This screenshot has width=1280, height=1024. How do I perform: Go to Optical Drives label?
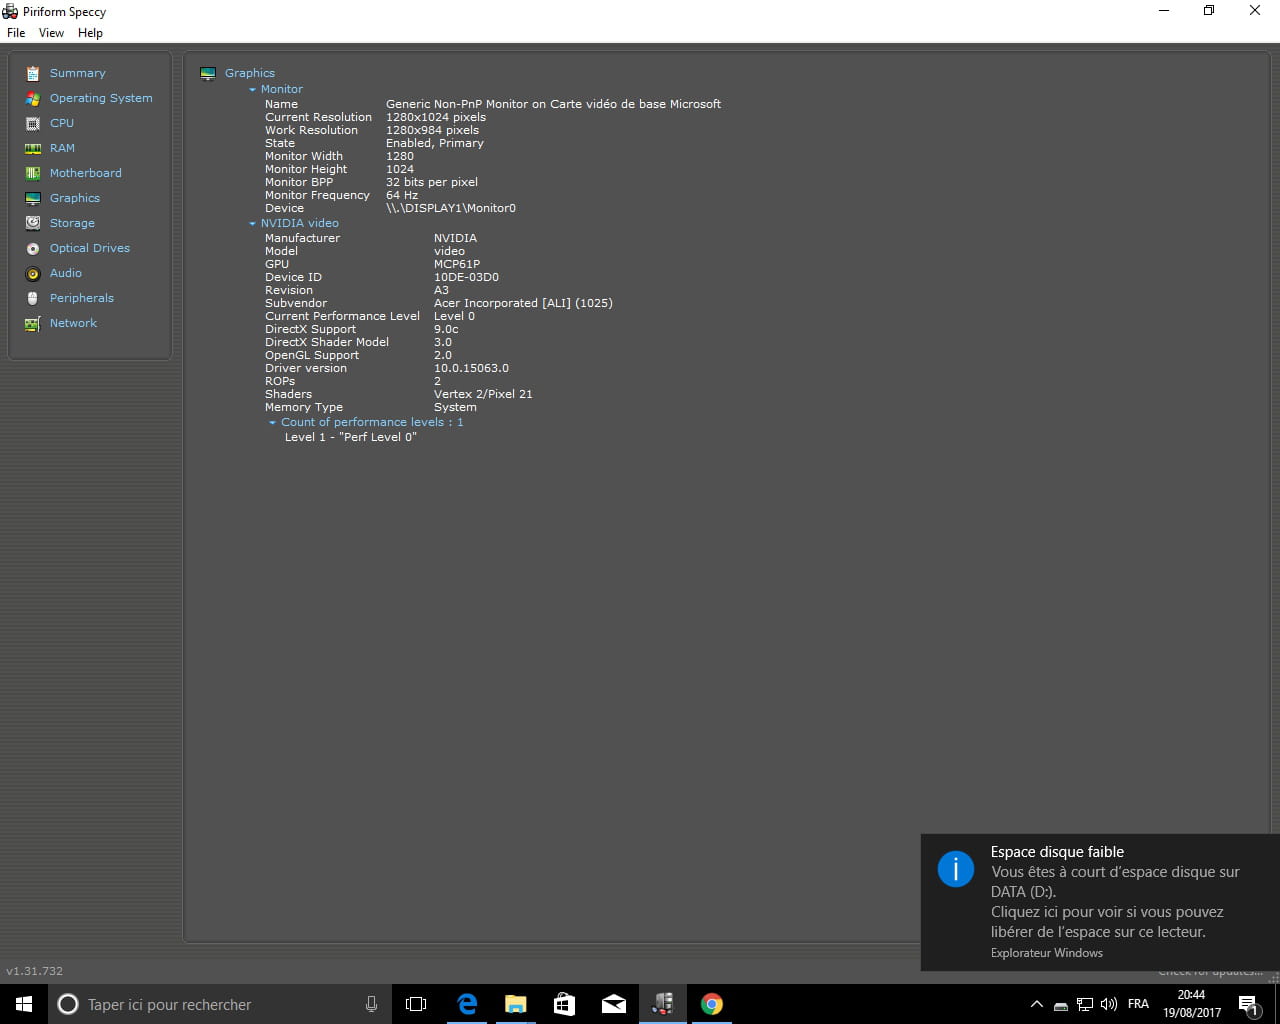(90, 248)
